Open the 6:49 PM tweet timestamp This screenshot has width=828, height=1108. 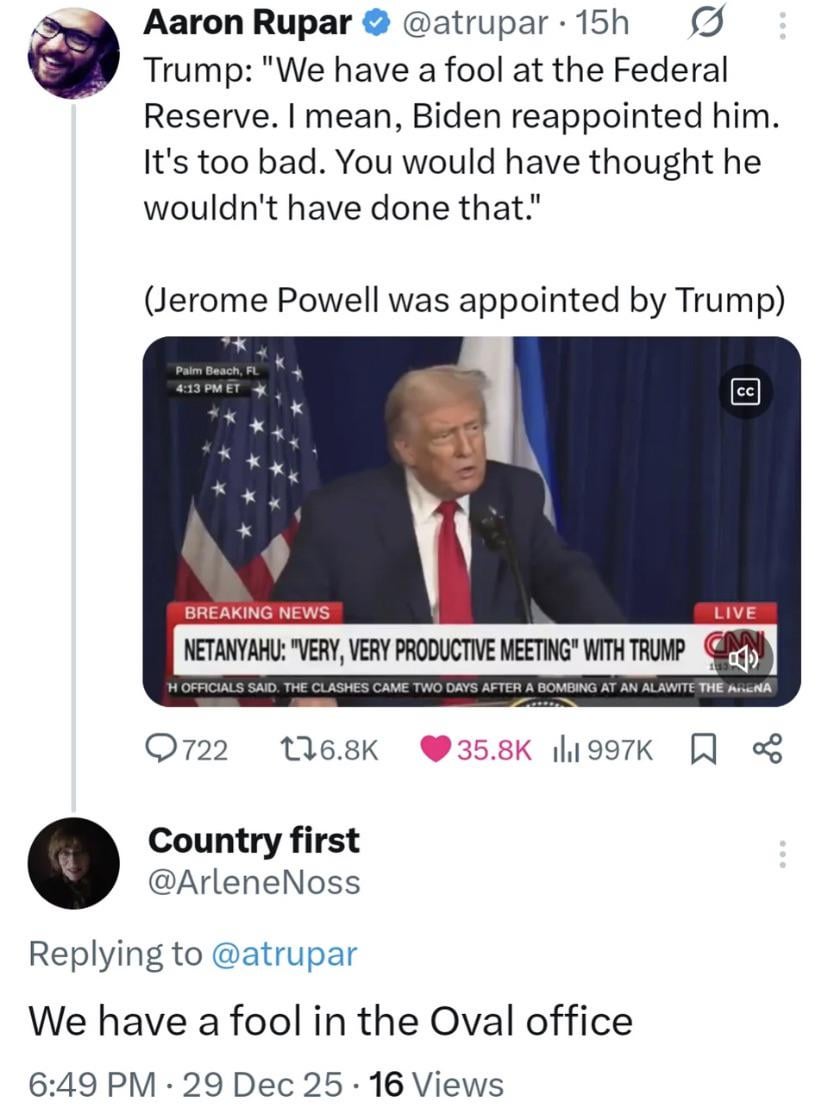[90, 1083]
